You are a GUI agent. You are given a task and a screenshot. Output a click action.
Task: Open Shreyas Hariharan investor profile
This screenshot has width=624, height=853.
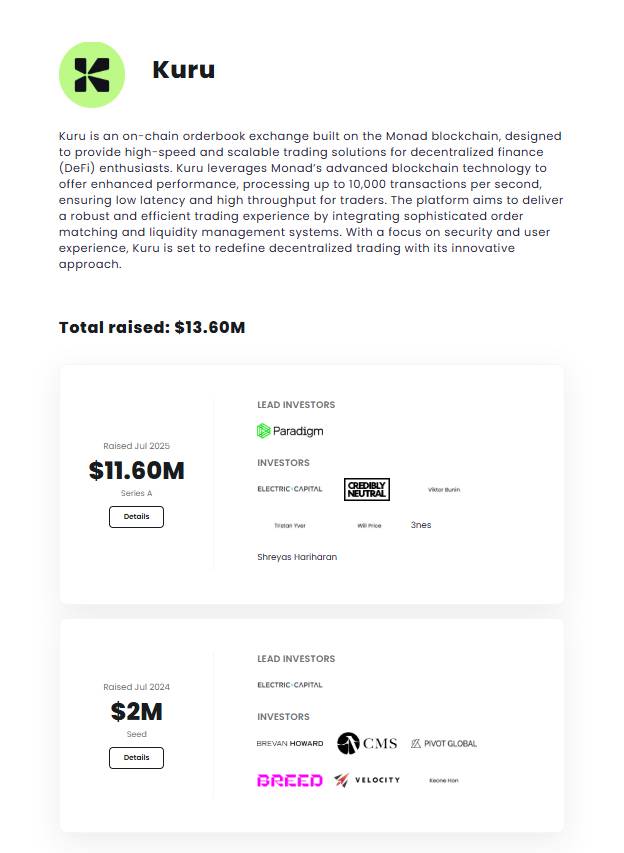297,557
